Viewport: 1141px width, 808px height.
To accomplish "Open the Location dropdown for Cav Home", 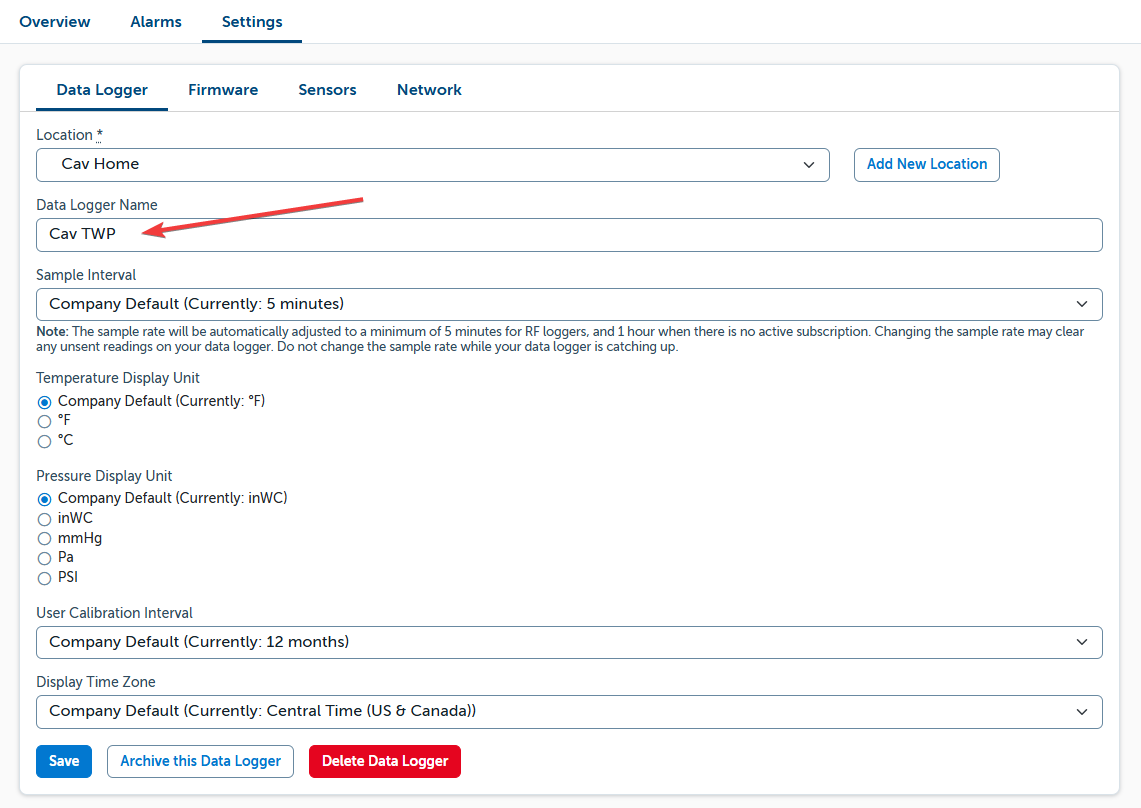I will click(432, 164).
